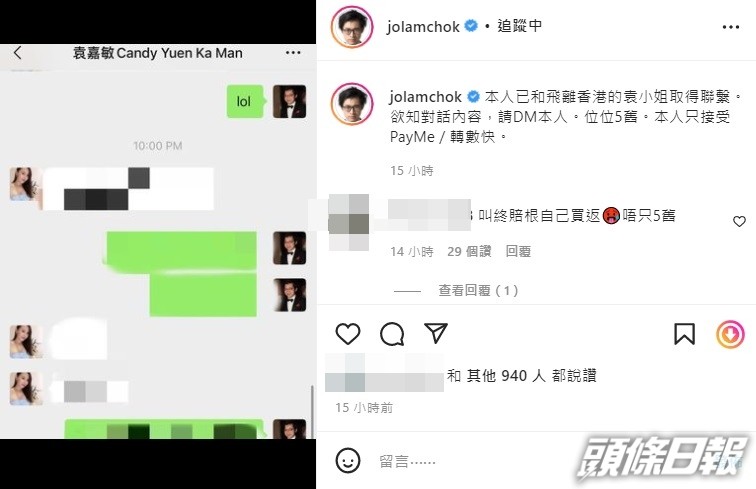Click the green lol chat bubble
The width and height of the screenshot is (756, 489).
pos(245,102)
